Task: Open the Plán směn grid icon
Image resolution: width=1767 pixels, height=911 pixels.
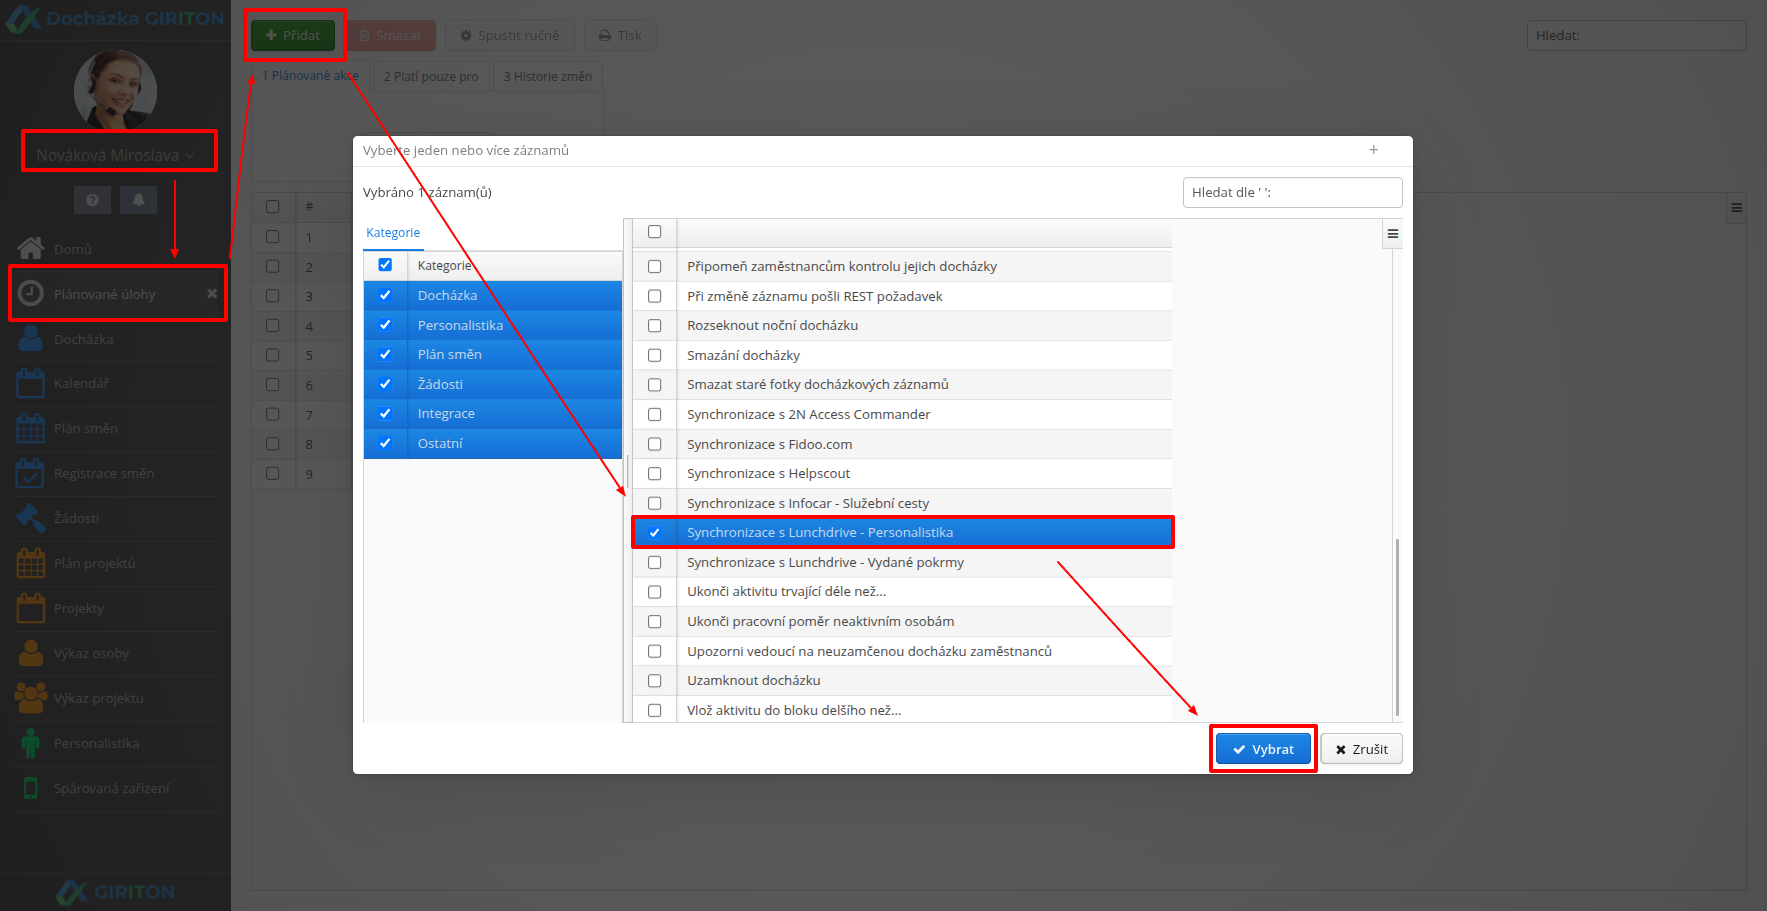Action: coord(30,428)
